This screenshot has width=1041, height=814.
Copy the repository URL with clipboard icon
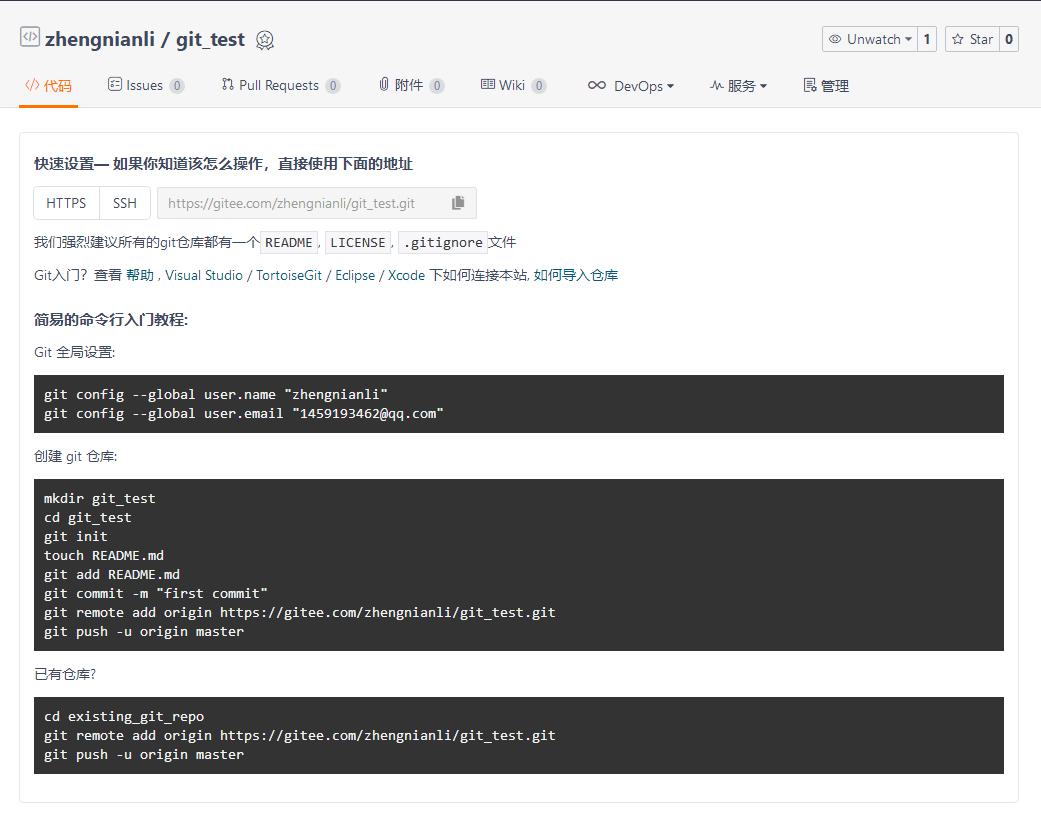458,203
